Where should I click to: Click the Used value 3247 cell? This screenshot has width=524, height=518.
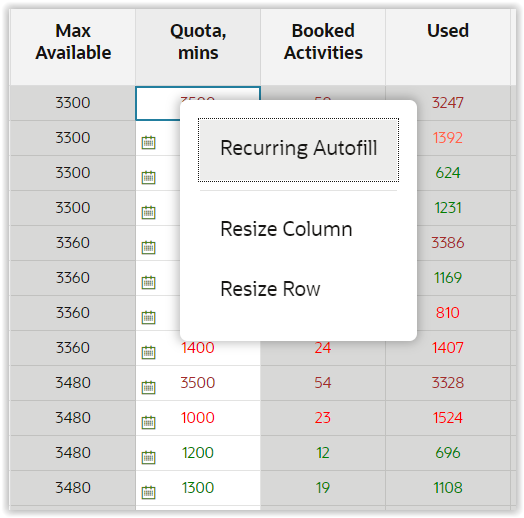pos(448,103)
